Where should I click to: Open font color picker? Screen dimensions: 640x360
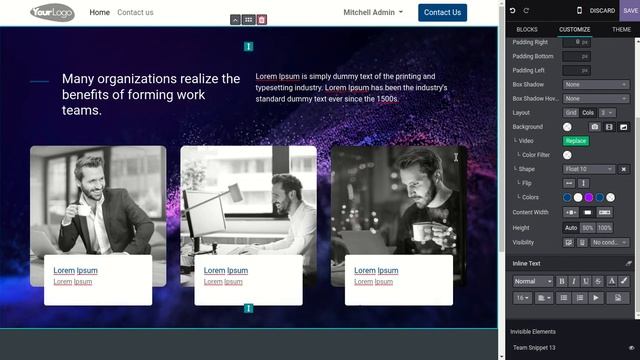pyautogui.click(x=611, y=281)
